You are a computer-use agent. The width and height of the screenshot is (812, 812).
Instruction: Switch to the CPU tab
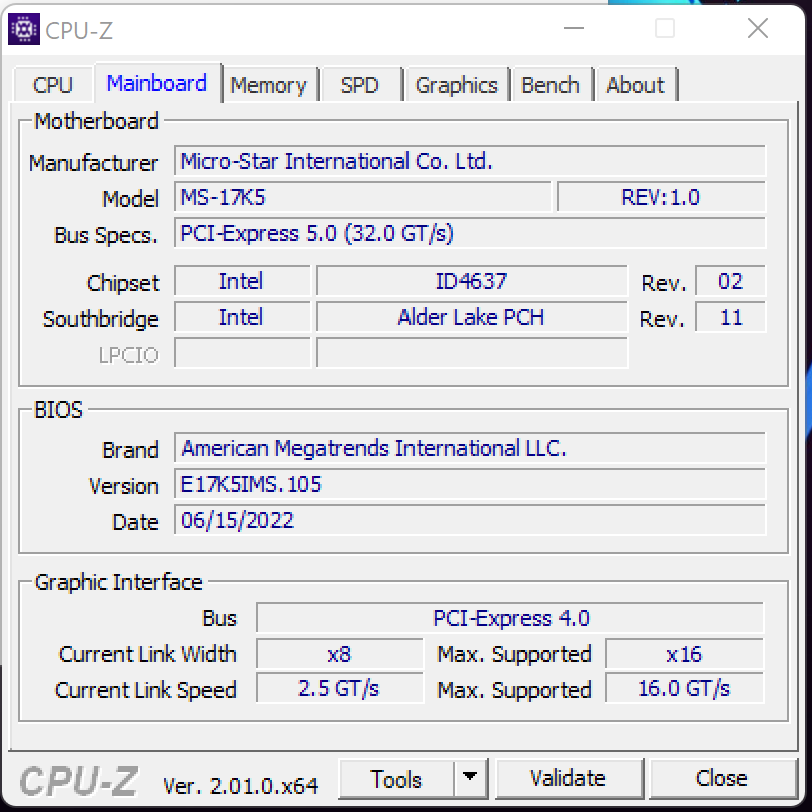pos(52,85)
